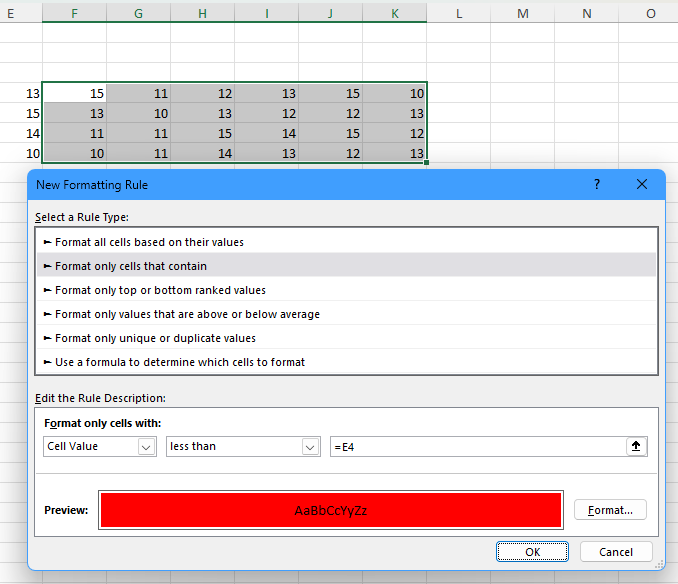Confirm the rule with OK

click(x=532, y=552)
